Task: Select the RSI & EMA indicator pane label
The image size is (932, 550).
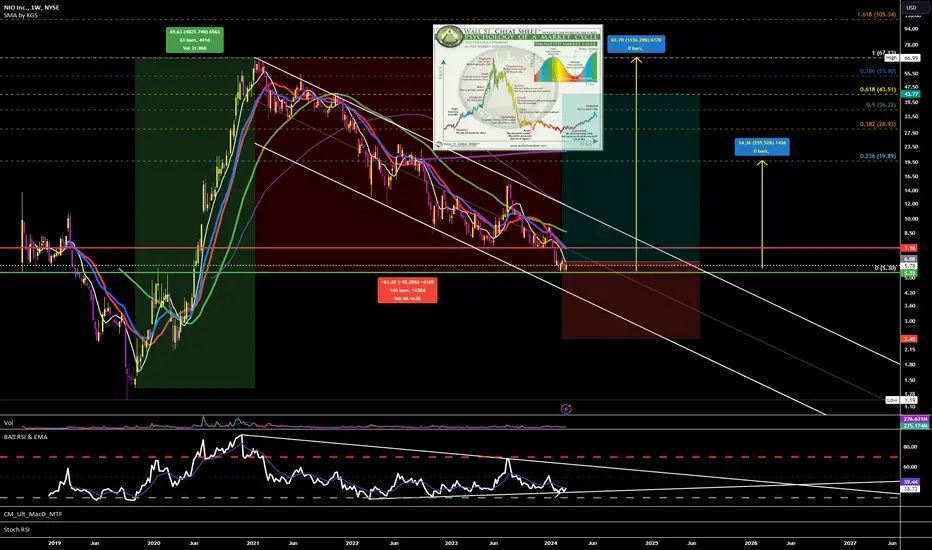Action: click(x=25, y=436)
